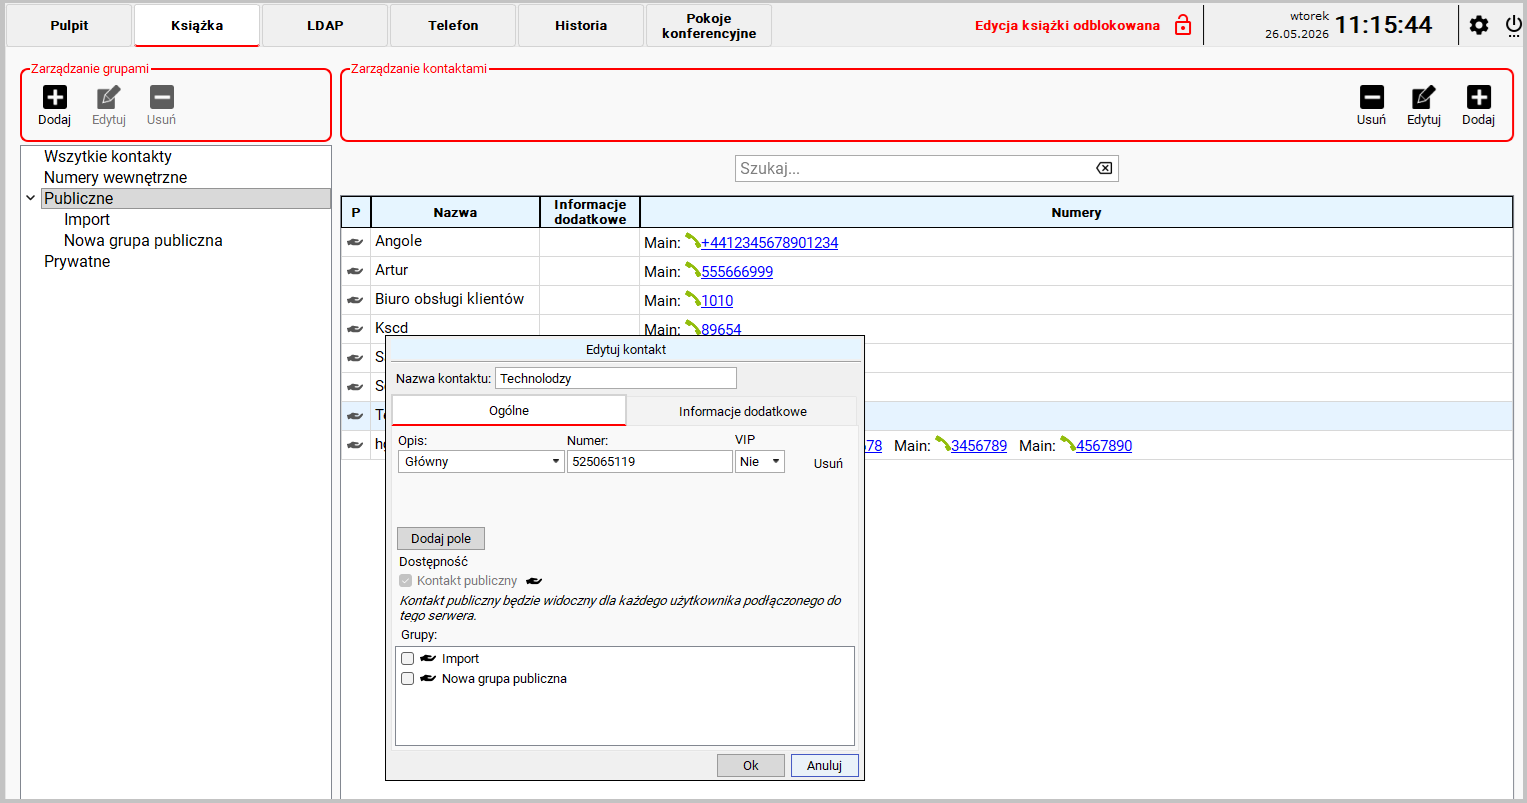This screenshot has width=1527, height=803.
Task: Click the Usuń contact minus icon
Action: click(1372, 97)
